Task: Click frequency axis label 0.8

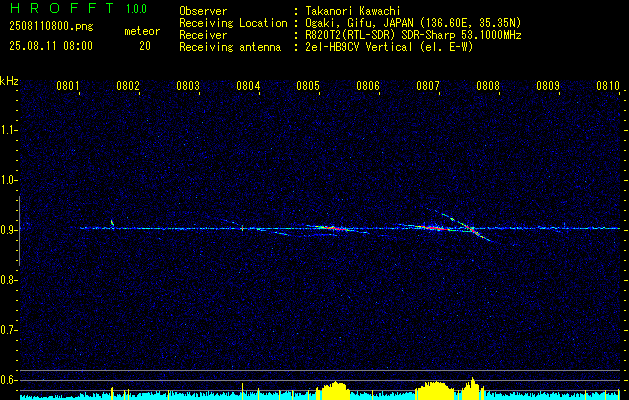Action: point(7,280)
